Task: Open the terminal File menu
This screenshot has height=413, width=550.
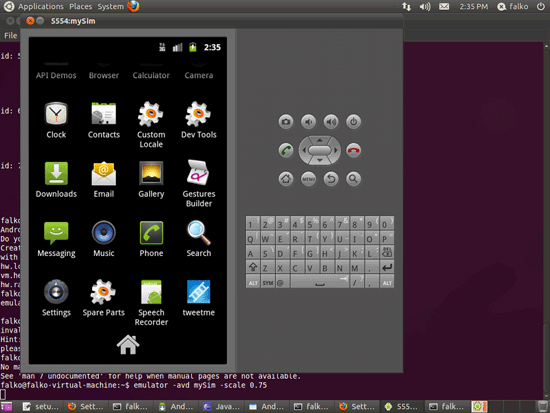Action: (10, 35)
